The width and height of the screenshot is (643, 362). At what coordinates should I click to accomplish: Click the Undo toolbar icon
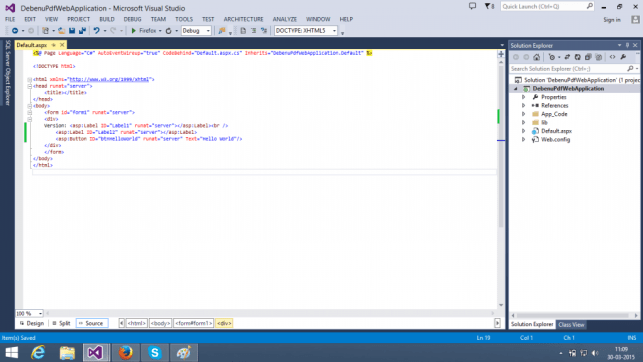[x=96, y=31]
